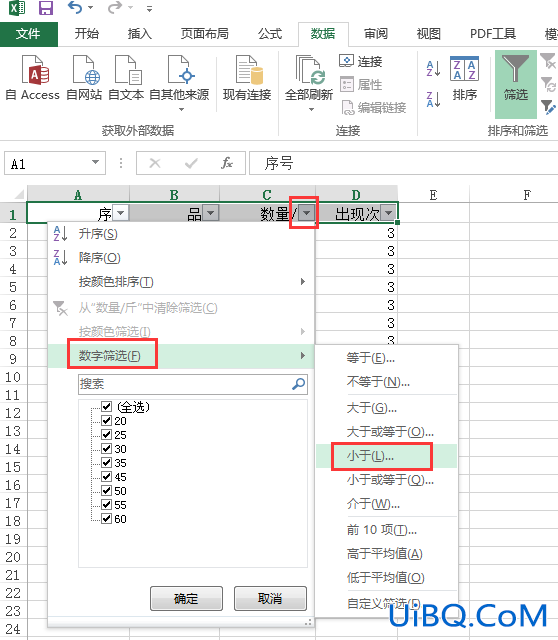Uncheck the 60 value checkbox

tap(106, 518)
